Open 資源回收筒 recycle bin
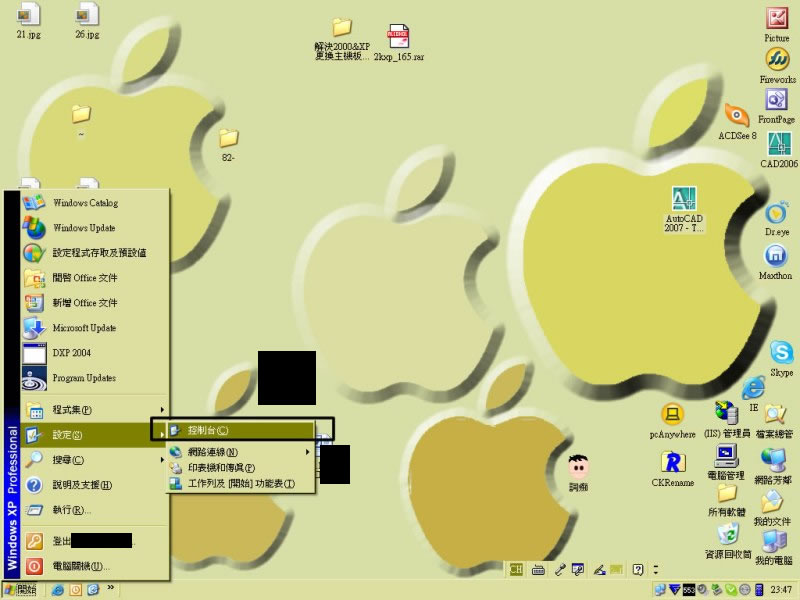Viewport: 800px width, 600px height. point(728,541)
